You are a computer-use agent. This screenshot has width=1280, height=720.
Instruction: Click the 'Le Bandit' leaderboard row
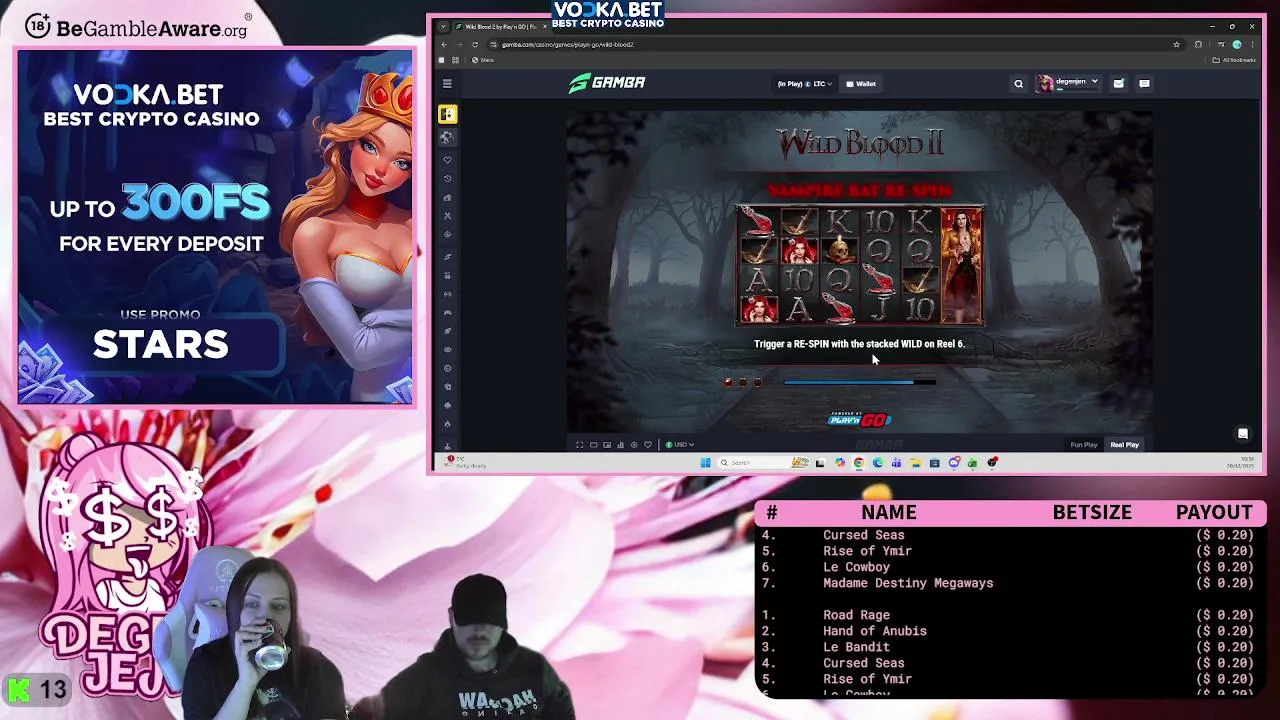coord(1010,647)
